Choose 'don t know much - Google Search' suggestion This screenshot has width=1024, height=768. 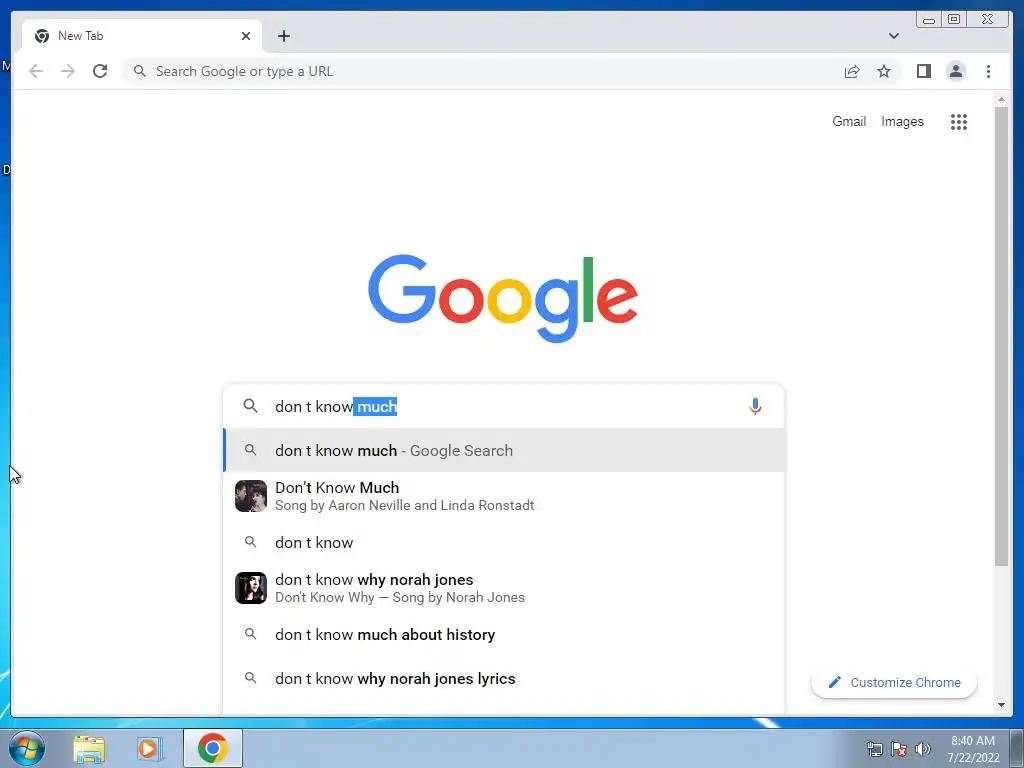point(504,451)
